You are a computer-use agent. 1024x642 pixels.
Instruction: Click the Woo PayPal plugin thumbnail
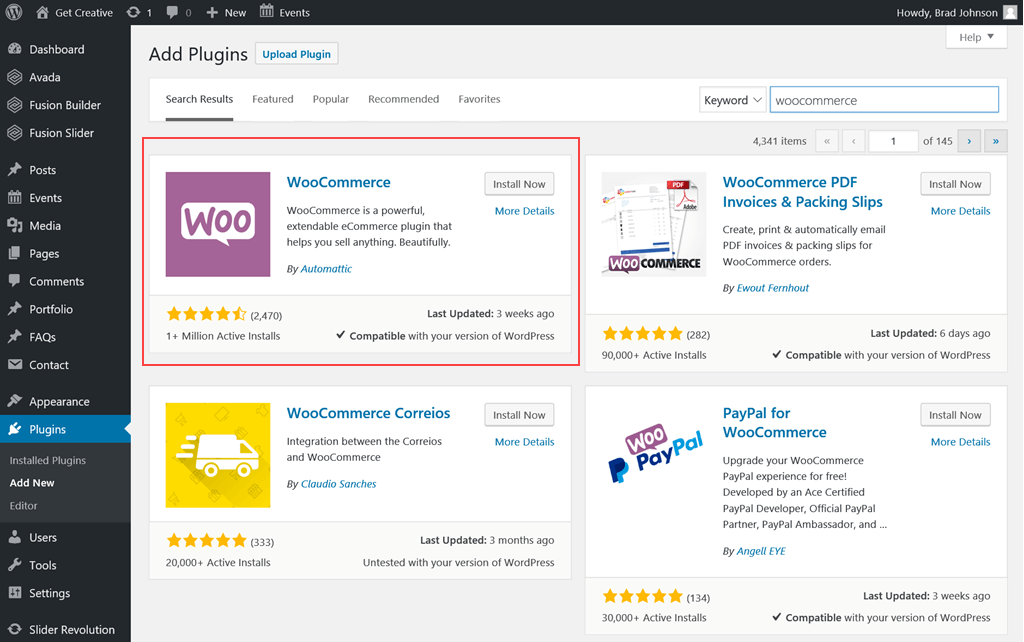[654, 455]
